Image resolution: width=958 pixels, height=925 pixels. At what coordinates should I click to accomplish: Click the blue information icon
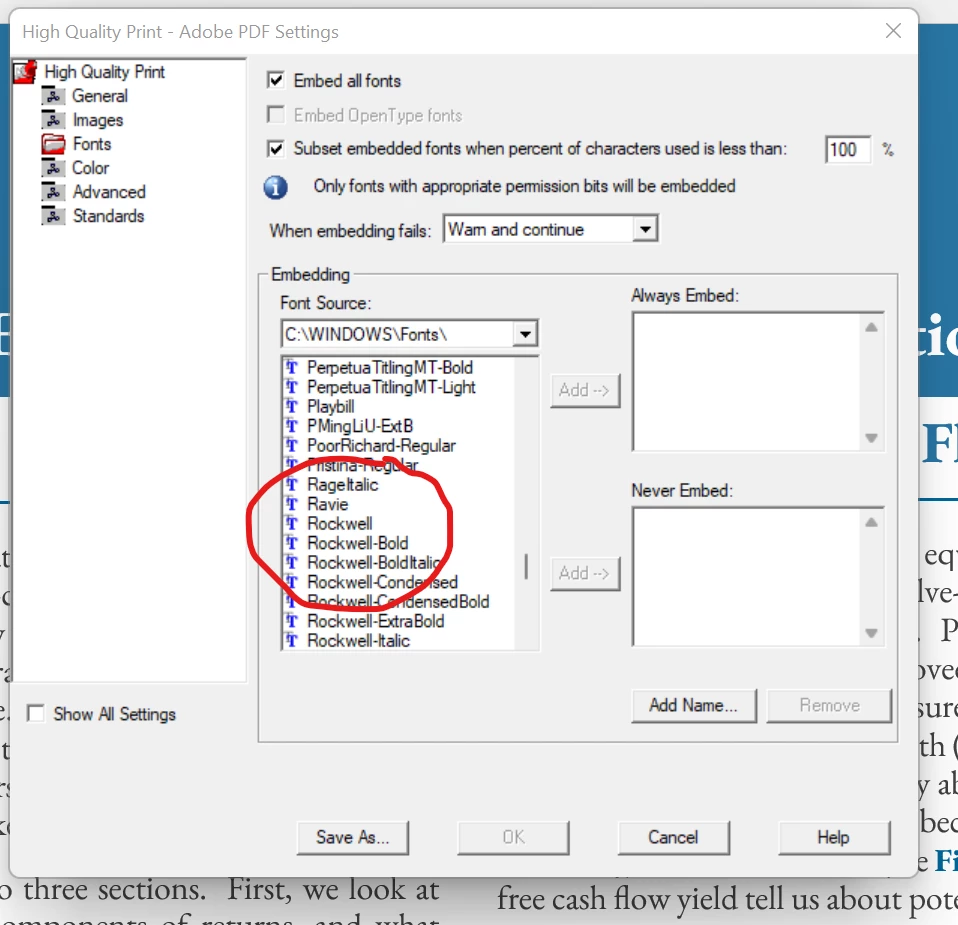(x=276, y=187)
